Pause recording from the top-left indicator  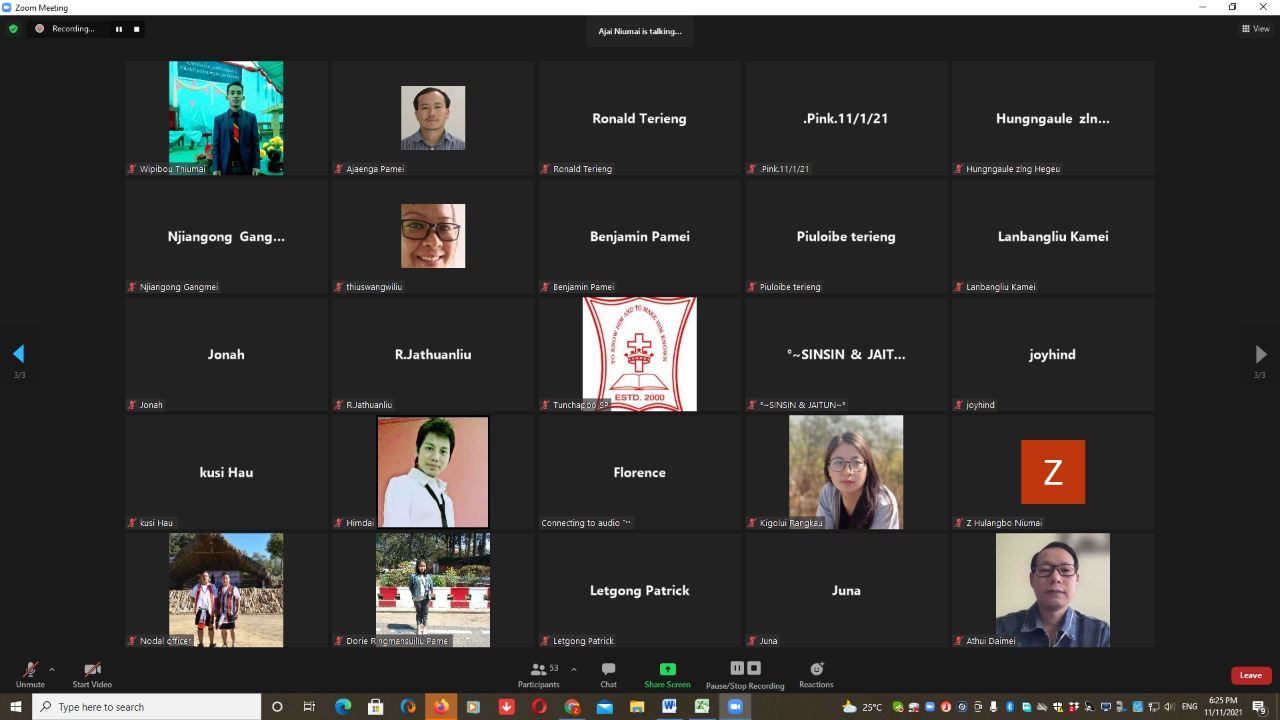[118, 29]
